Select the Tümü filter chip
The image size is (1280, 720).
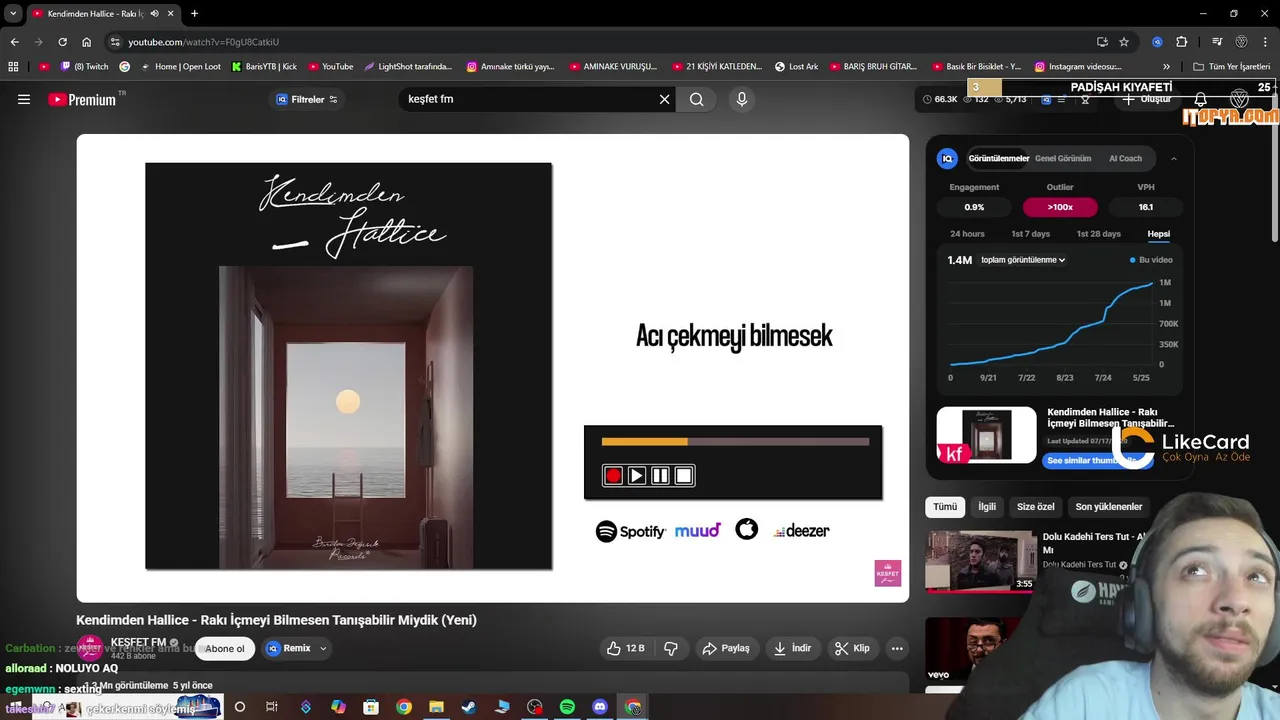(x=945, y=507)
